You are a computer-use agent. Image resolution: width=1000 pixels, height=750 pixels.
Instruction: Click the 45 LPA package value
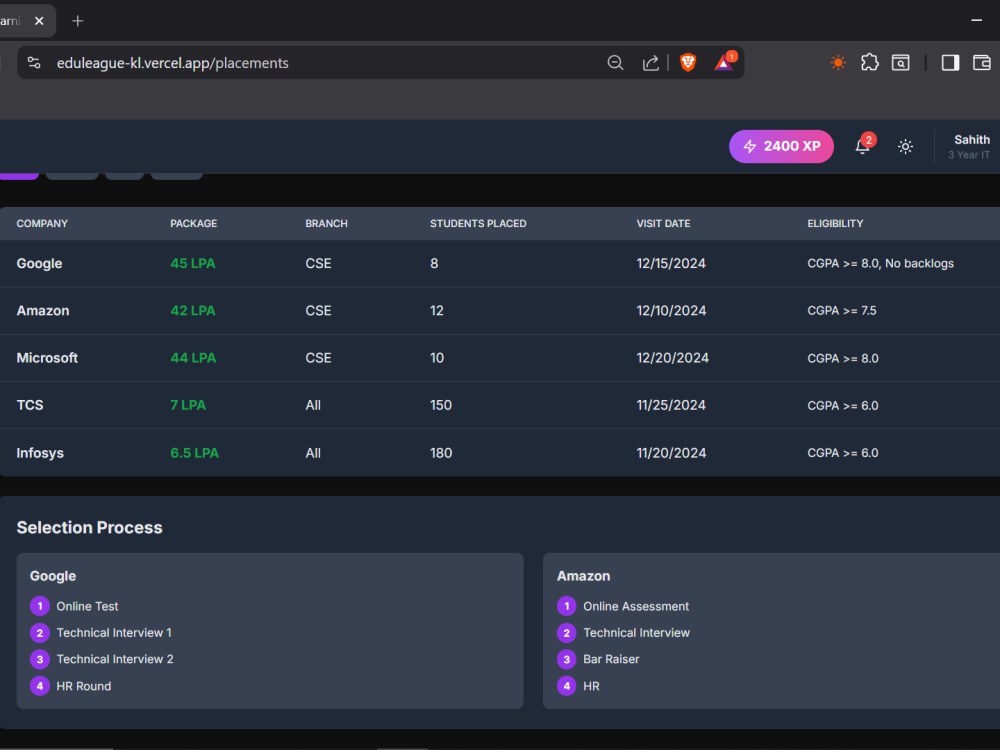[193, 263]
